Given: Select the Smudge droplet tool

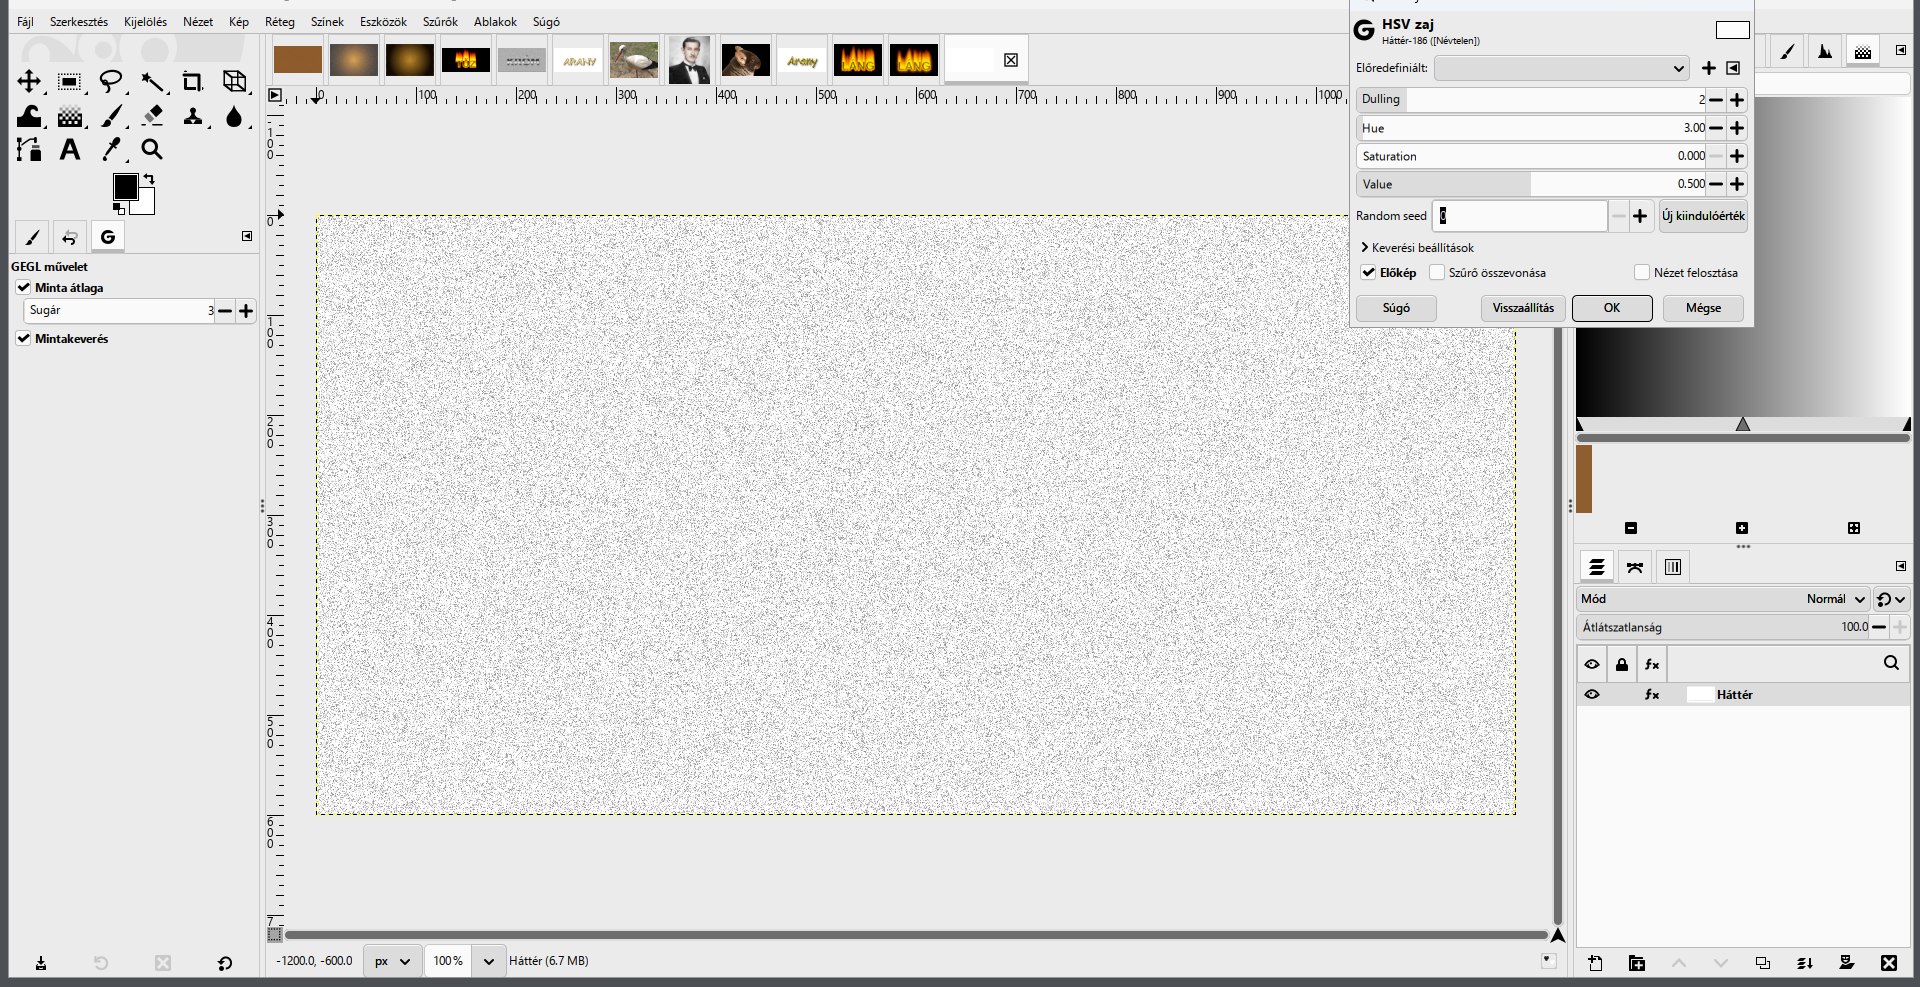Looking at the screenshot, I should 234,116.
